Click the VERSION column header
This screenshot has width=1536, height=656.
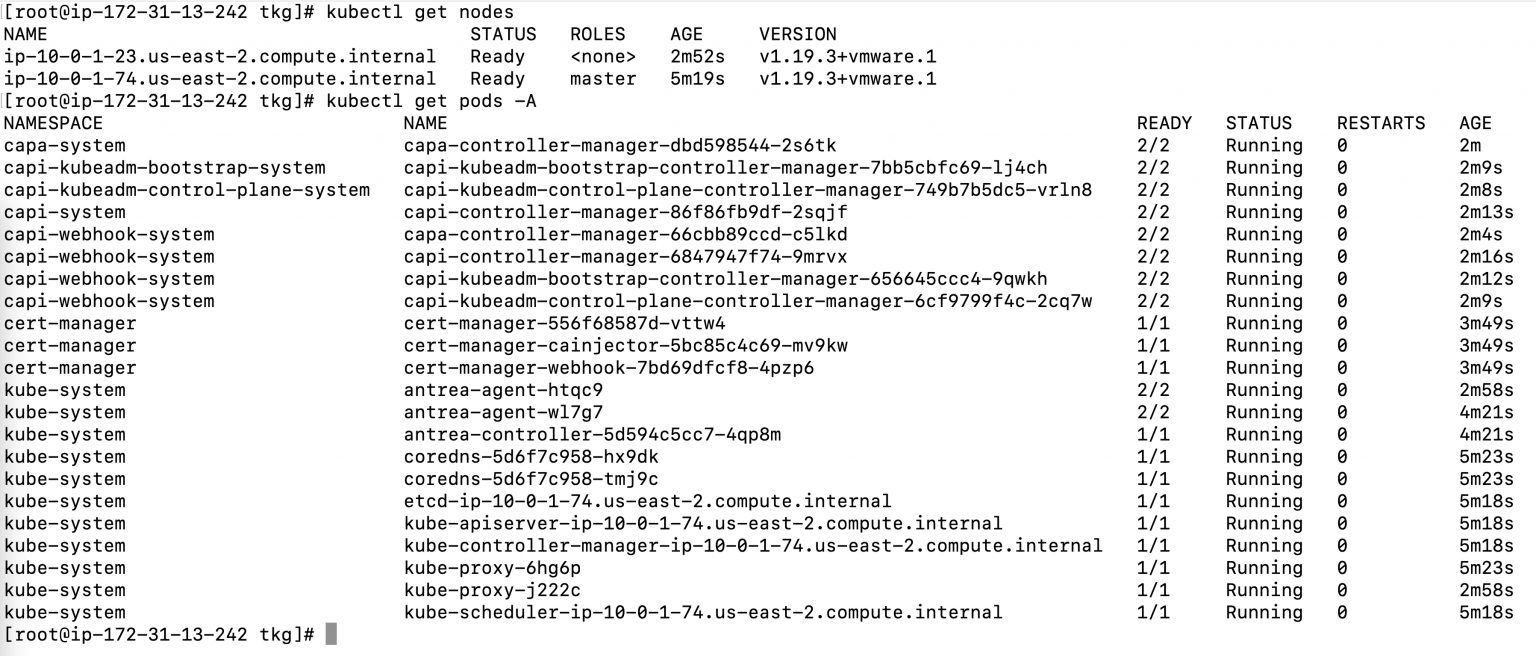tap(798, 35)
